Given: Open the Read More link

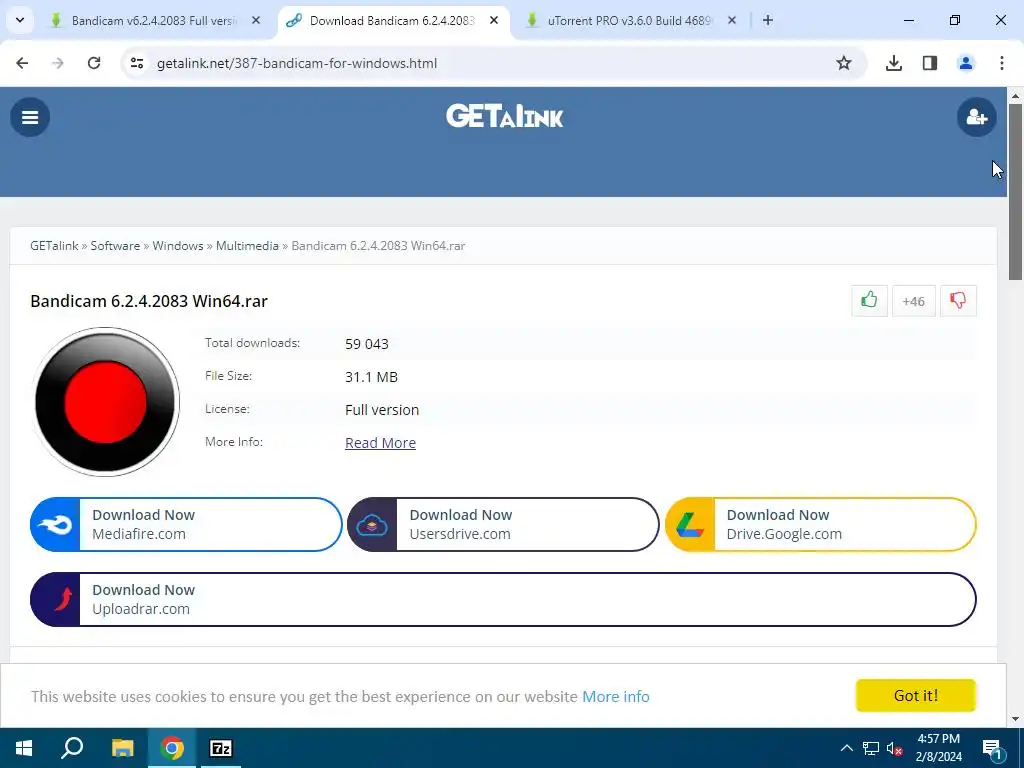Looking at the screenshot, I should (x=380, y=443).
